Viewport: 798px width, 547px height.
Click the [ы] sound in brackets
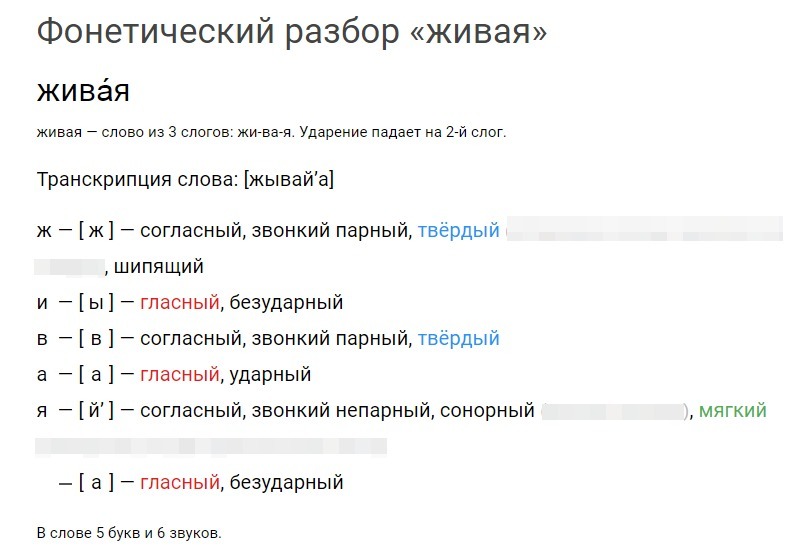[x=96, y=302]
